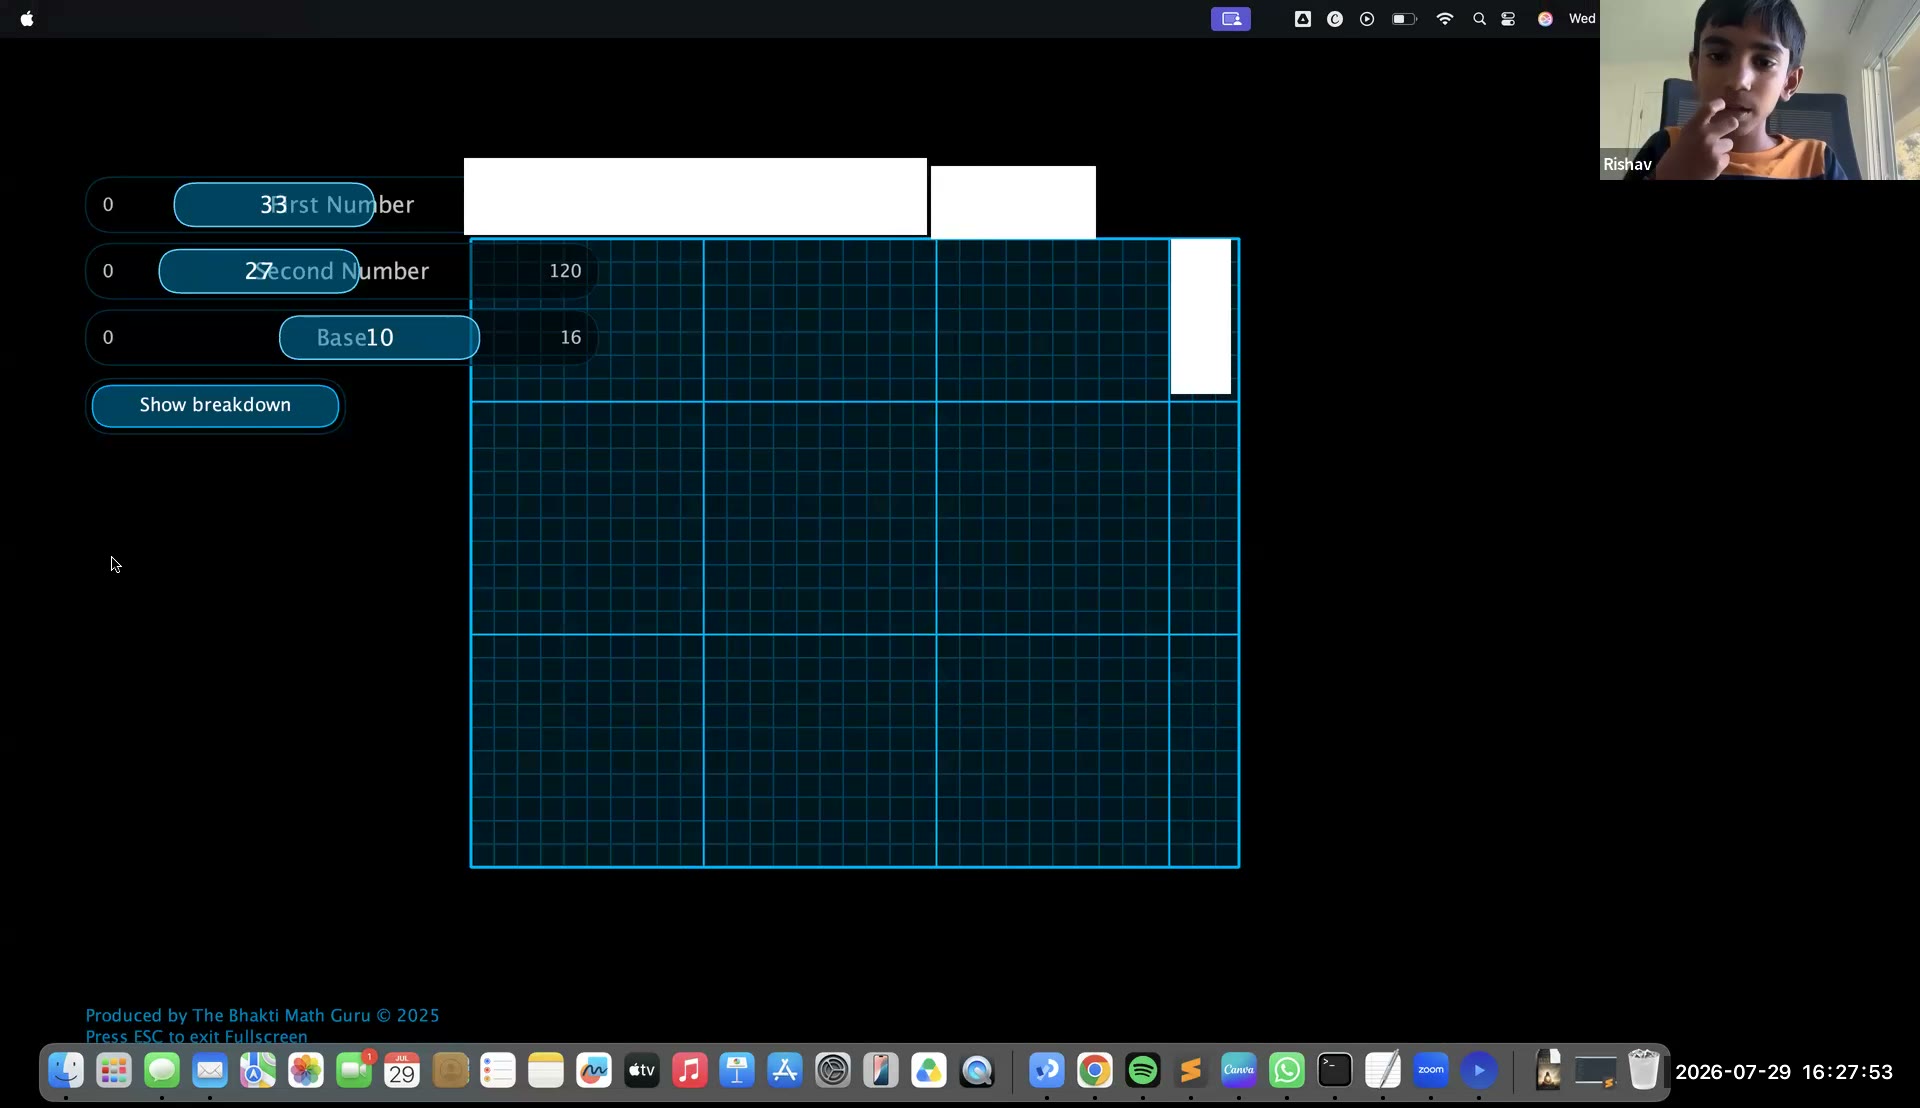Open the Zoom app in the Dock

click(x=1431, y=1071)
